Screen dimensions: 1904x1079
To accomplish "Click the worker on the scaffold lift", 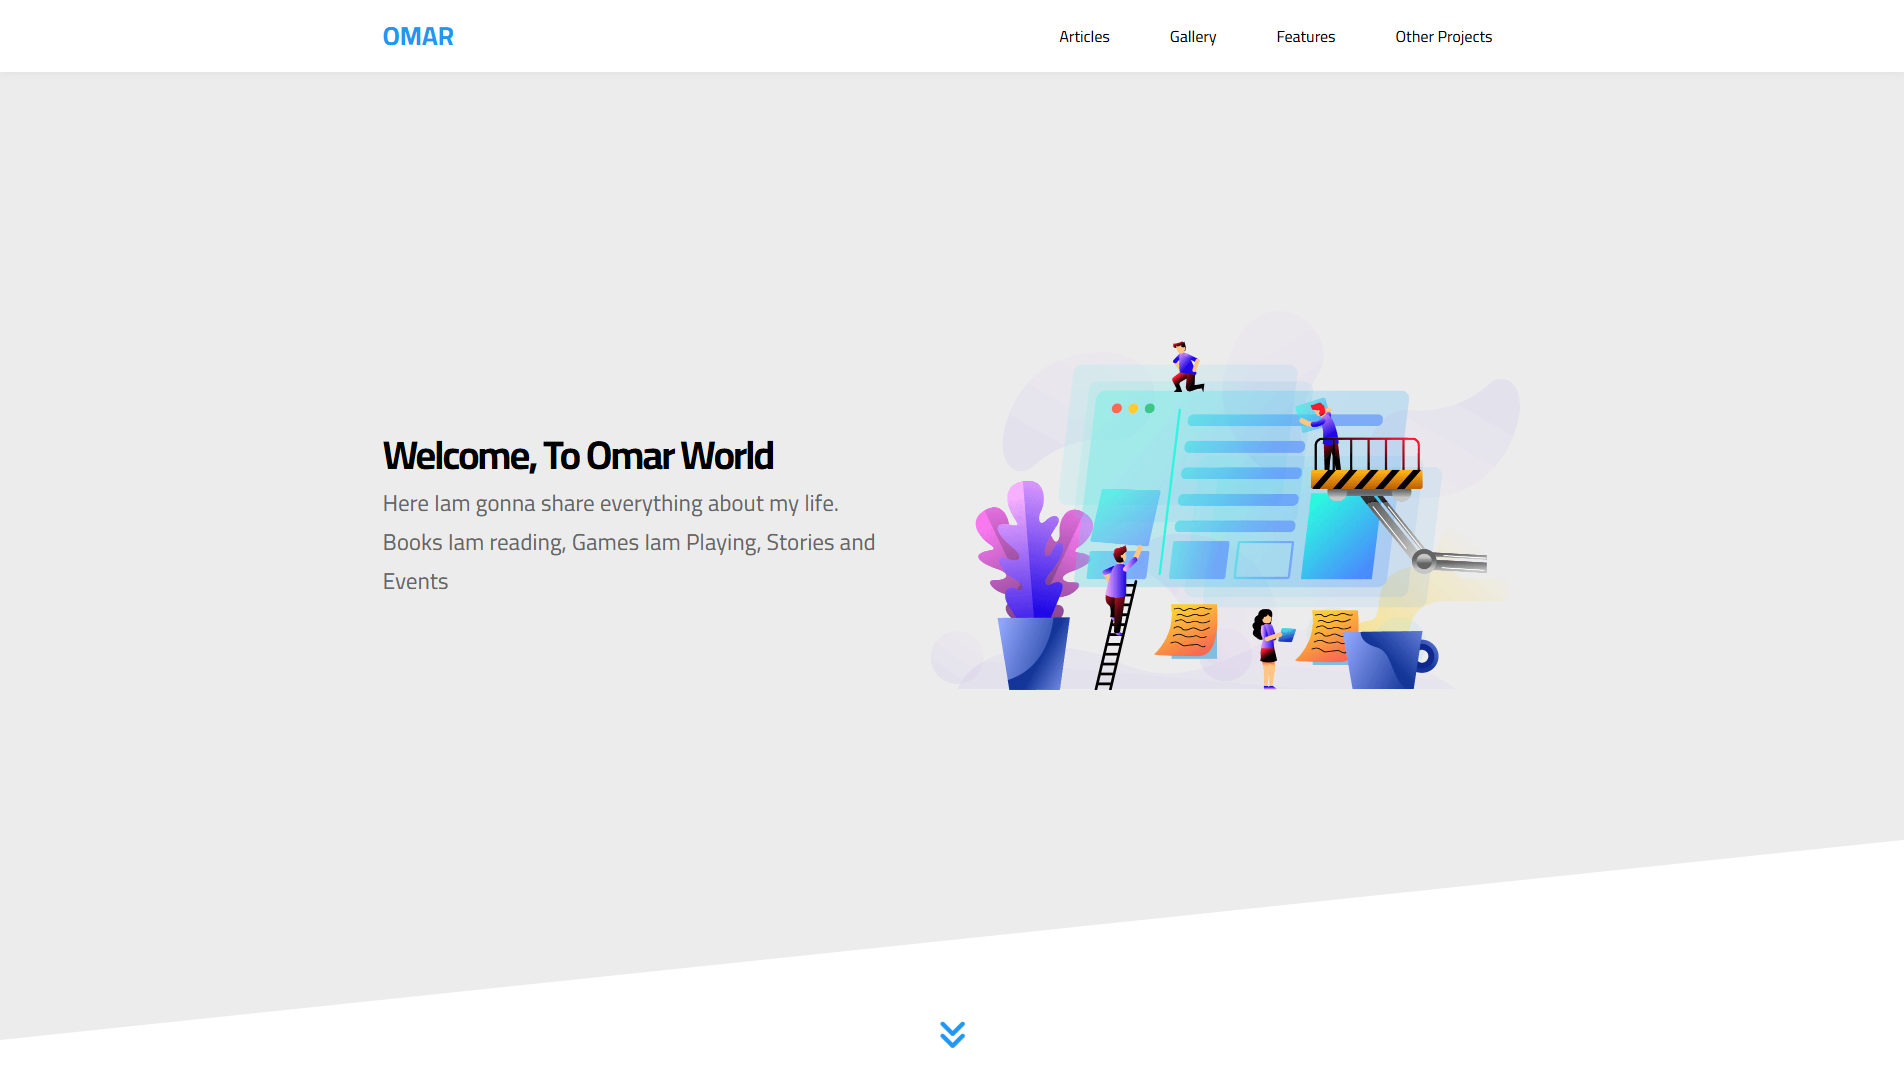I will pos(1325,434).
